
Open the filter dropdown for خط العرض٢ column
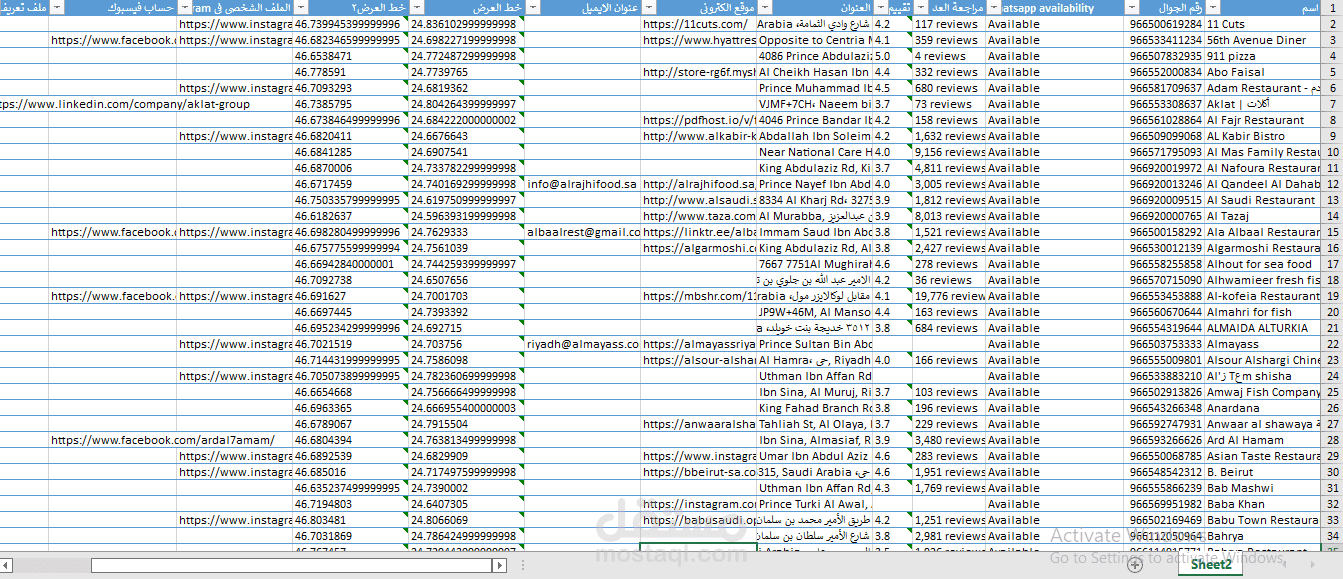tap(301, 7)
